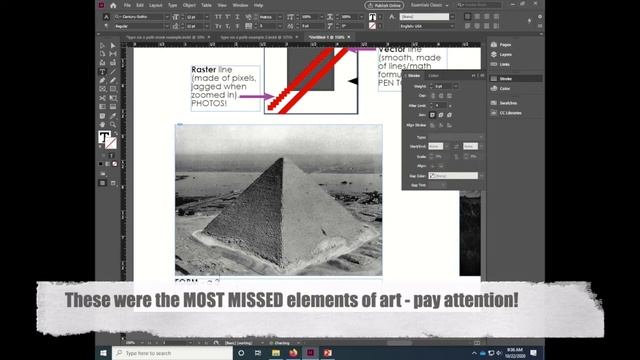Select the Selection tool arrow
Image resolution: width=640 pixels, height=360 pixels.
(102, 45)
